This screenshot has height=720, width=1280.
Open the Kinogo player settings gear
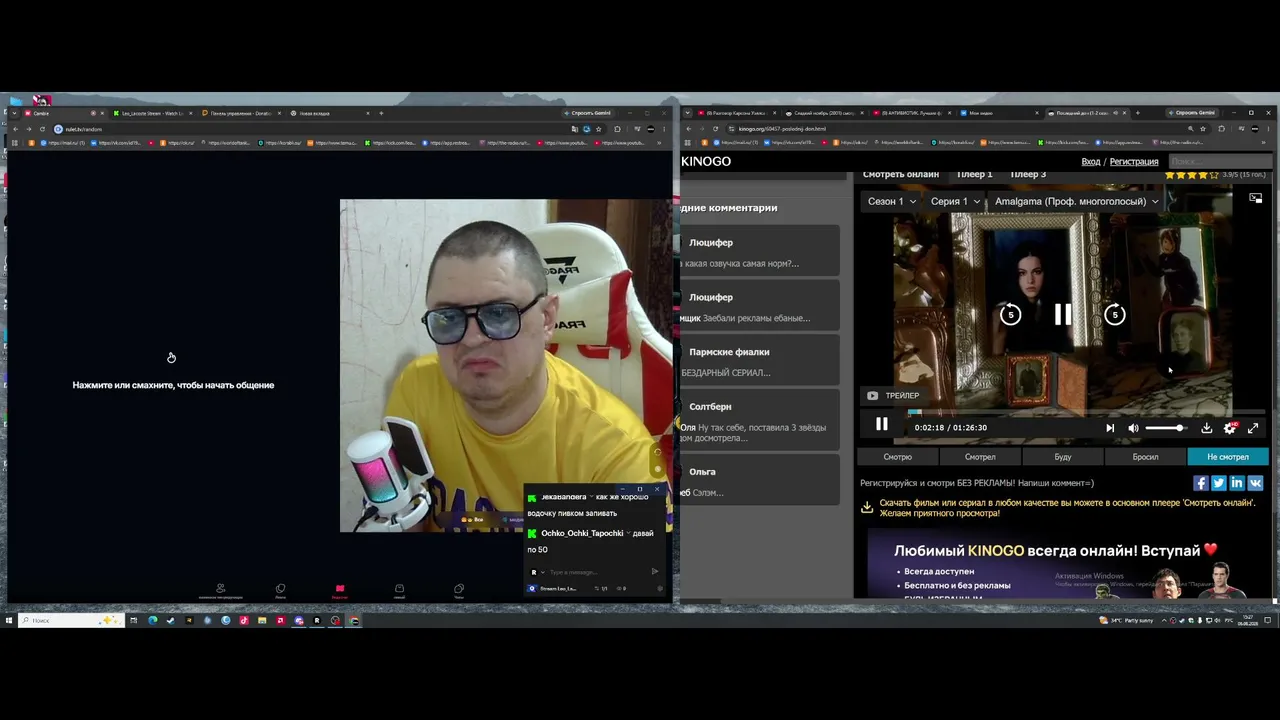[x=1230, y=428]
